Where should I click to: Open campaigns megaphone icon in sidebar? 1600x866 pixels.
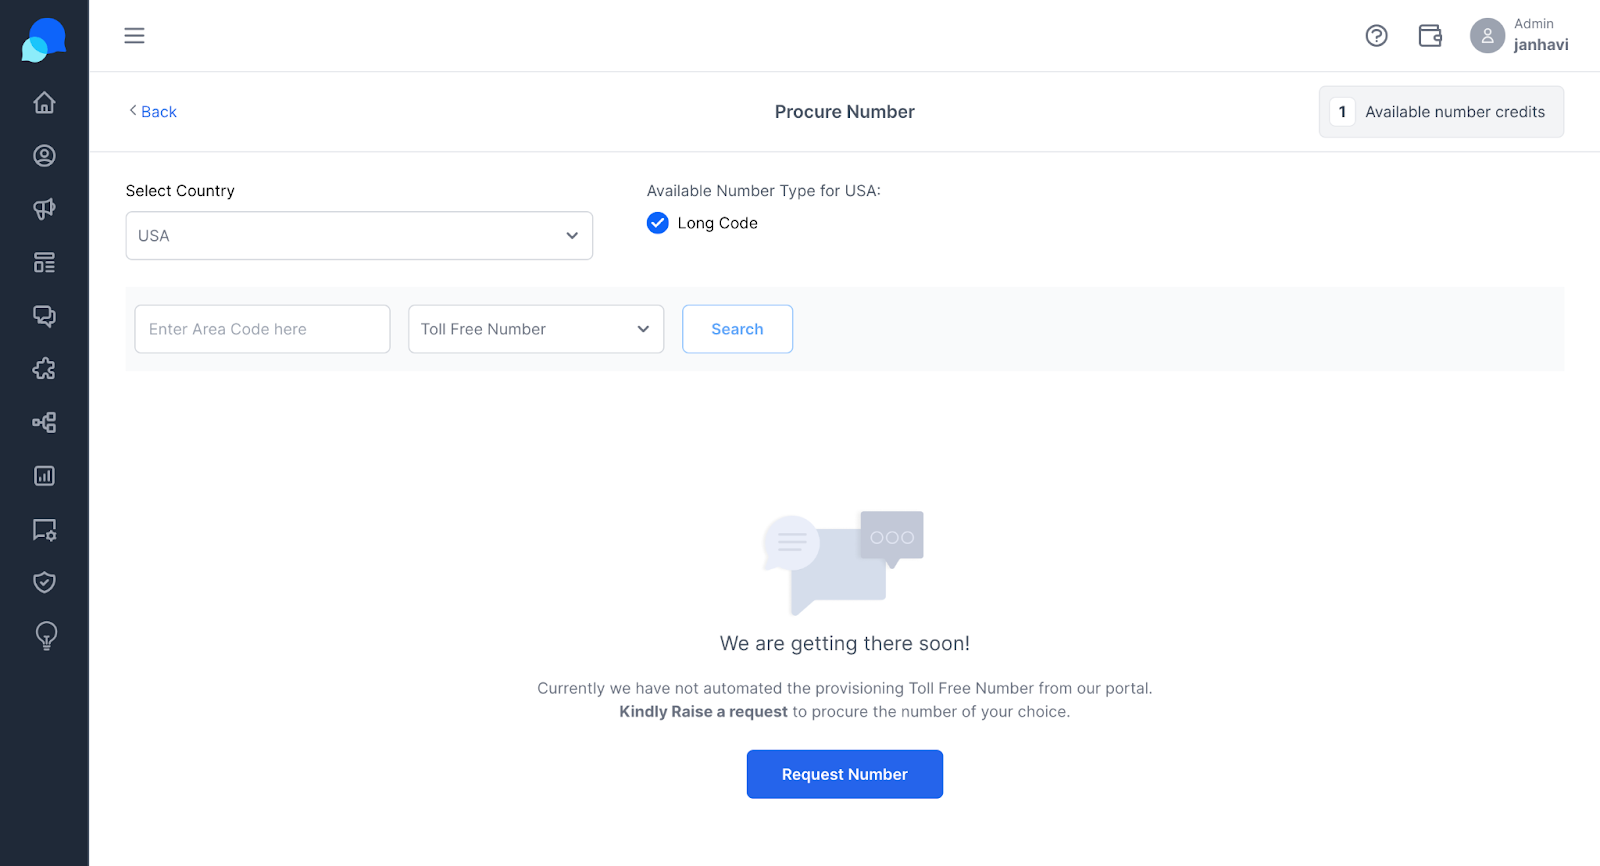pos(44,209)
